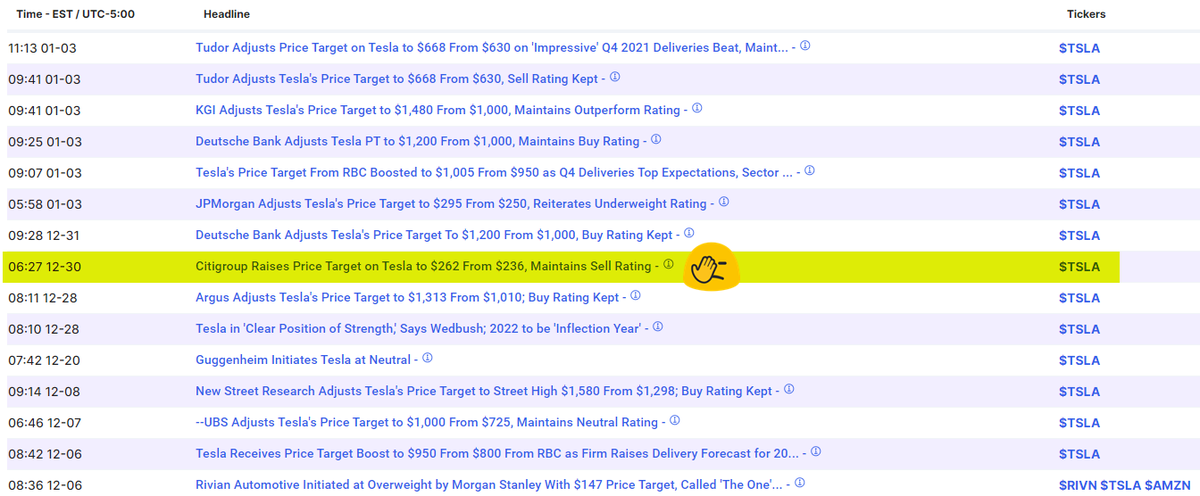Click info icon after Guggenheim Neutral headline
Screen dimensions: 1200x496
click(427, 357)
